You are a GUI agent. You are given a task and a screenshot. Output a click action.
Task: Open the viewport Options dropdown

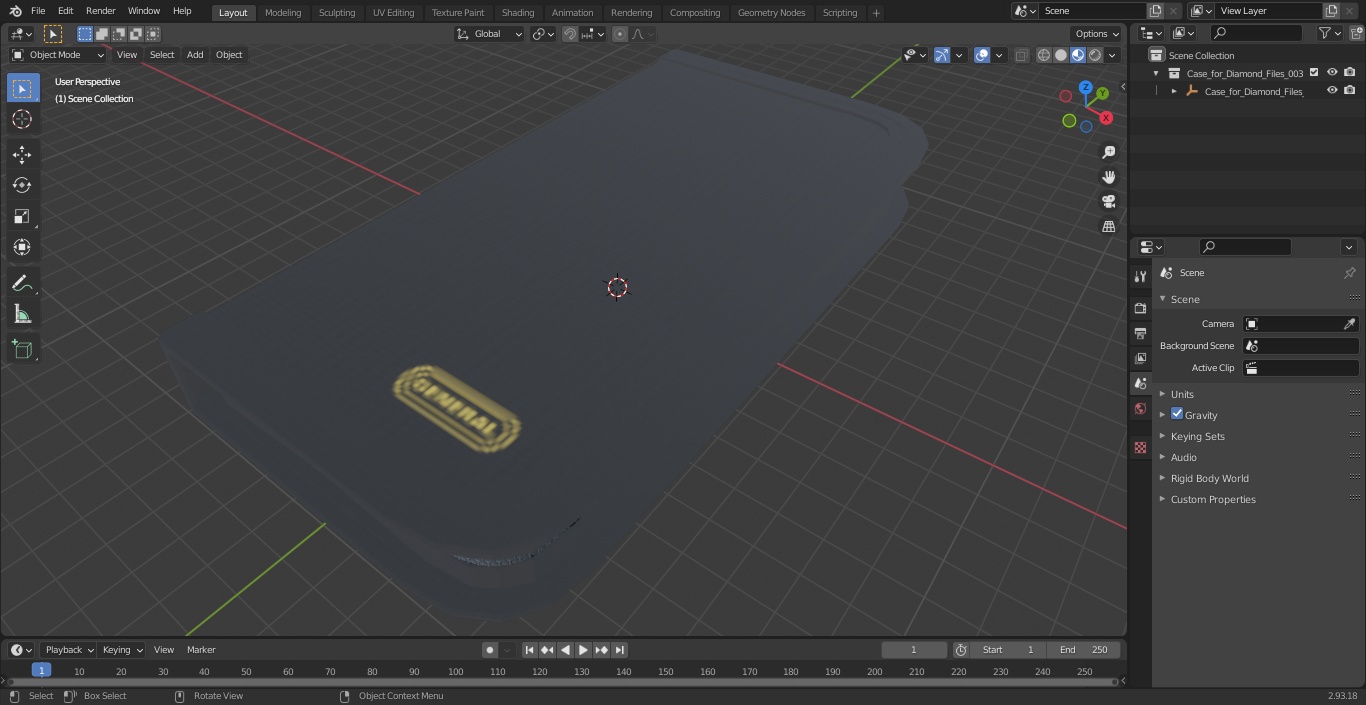(1097, 34)
